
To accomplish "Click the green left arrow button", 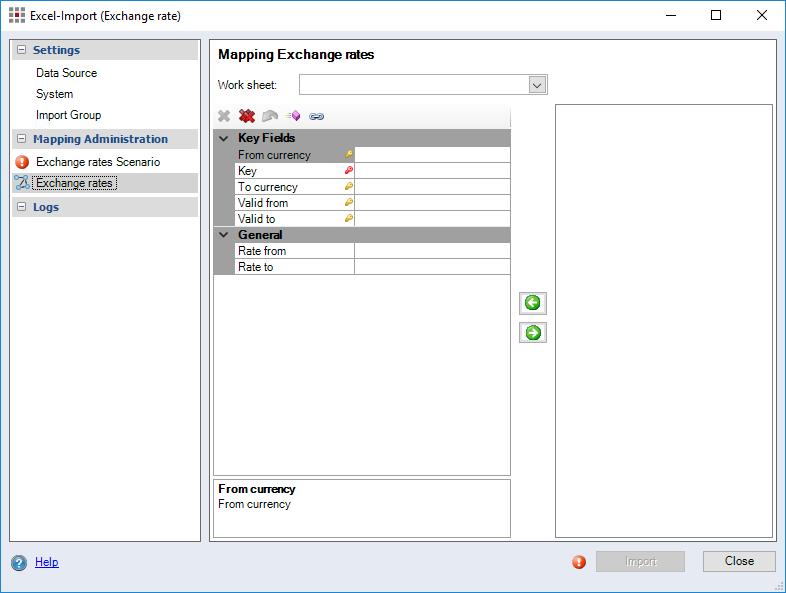I will click(x=533, y=303).
